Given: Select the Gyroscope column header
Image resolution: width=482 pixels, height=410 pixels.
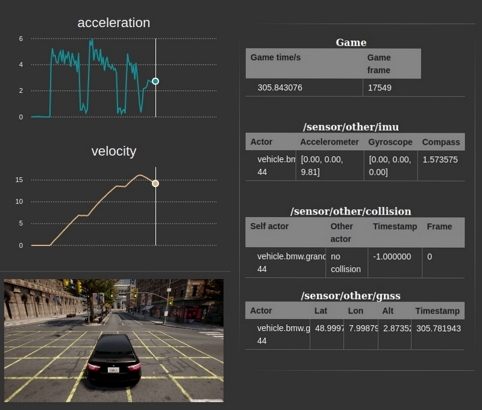Looking at the screenshot, I should (x=390, y=142).
